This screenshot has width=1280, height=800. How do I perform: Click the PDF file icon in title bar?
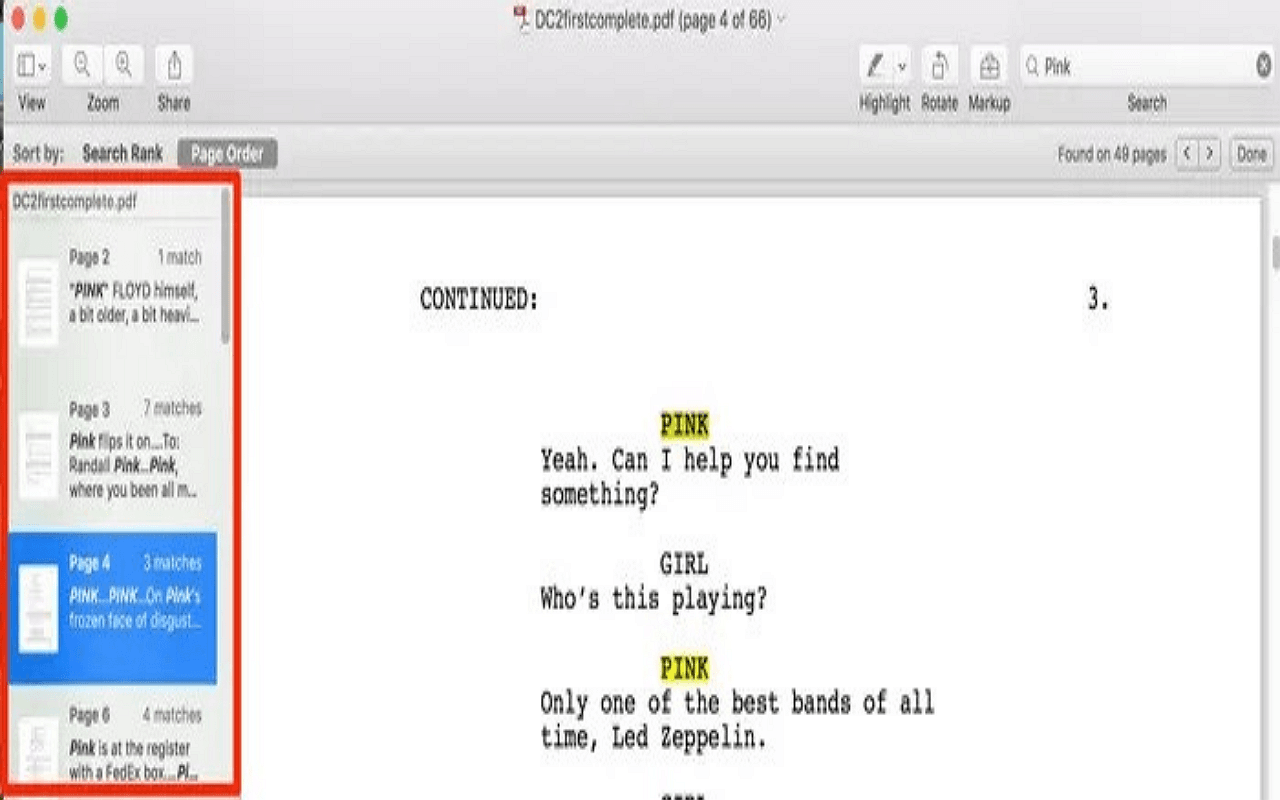click(x=520, y=19)
